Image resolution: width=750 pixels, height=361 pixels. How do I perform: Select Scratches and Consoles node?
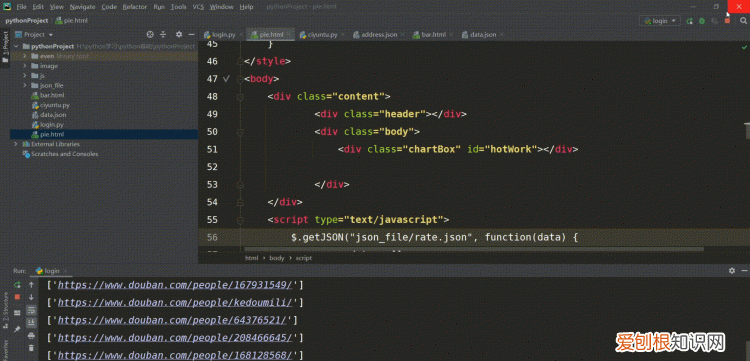point(60,154)
